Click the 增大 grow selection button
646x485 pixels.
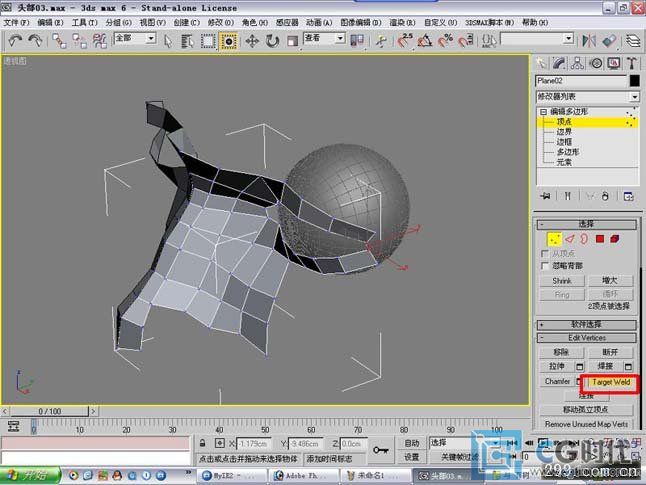(x=610, y=281)
